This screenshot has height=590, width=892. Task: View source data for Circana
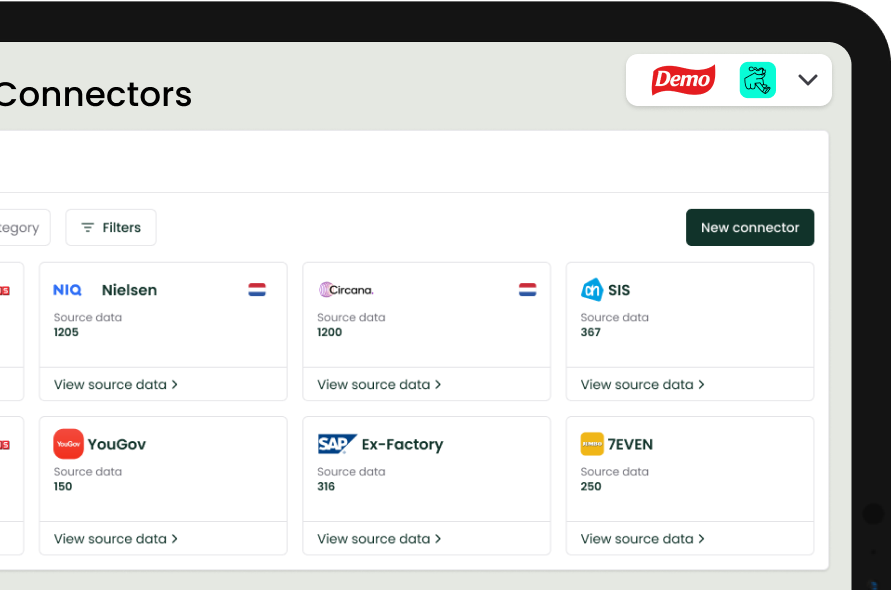pos(379,385)
